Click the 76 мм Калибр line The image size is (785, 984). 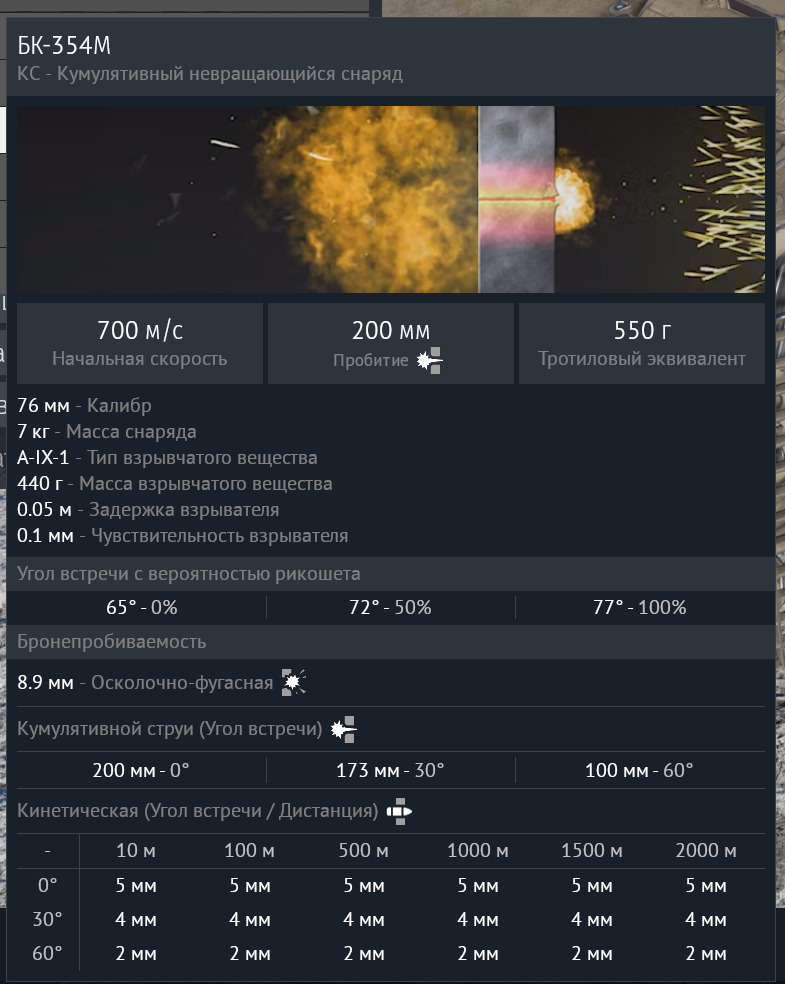point(85,406)
